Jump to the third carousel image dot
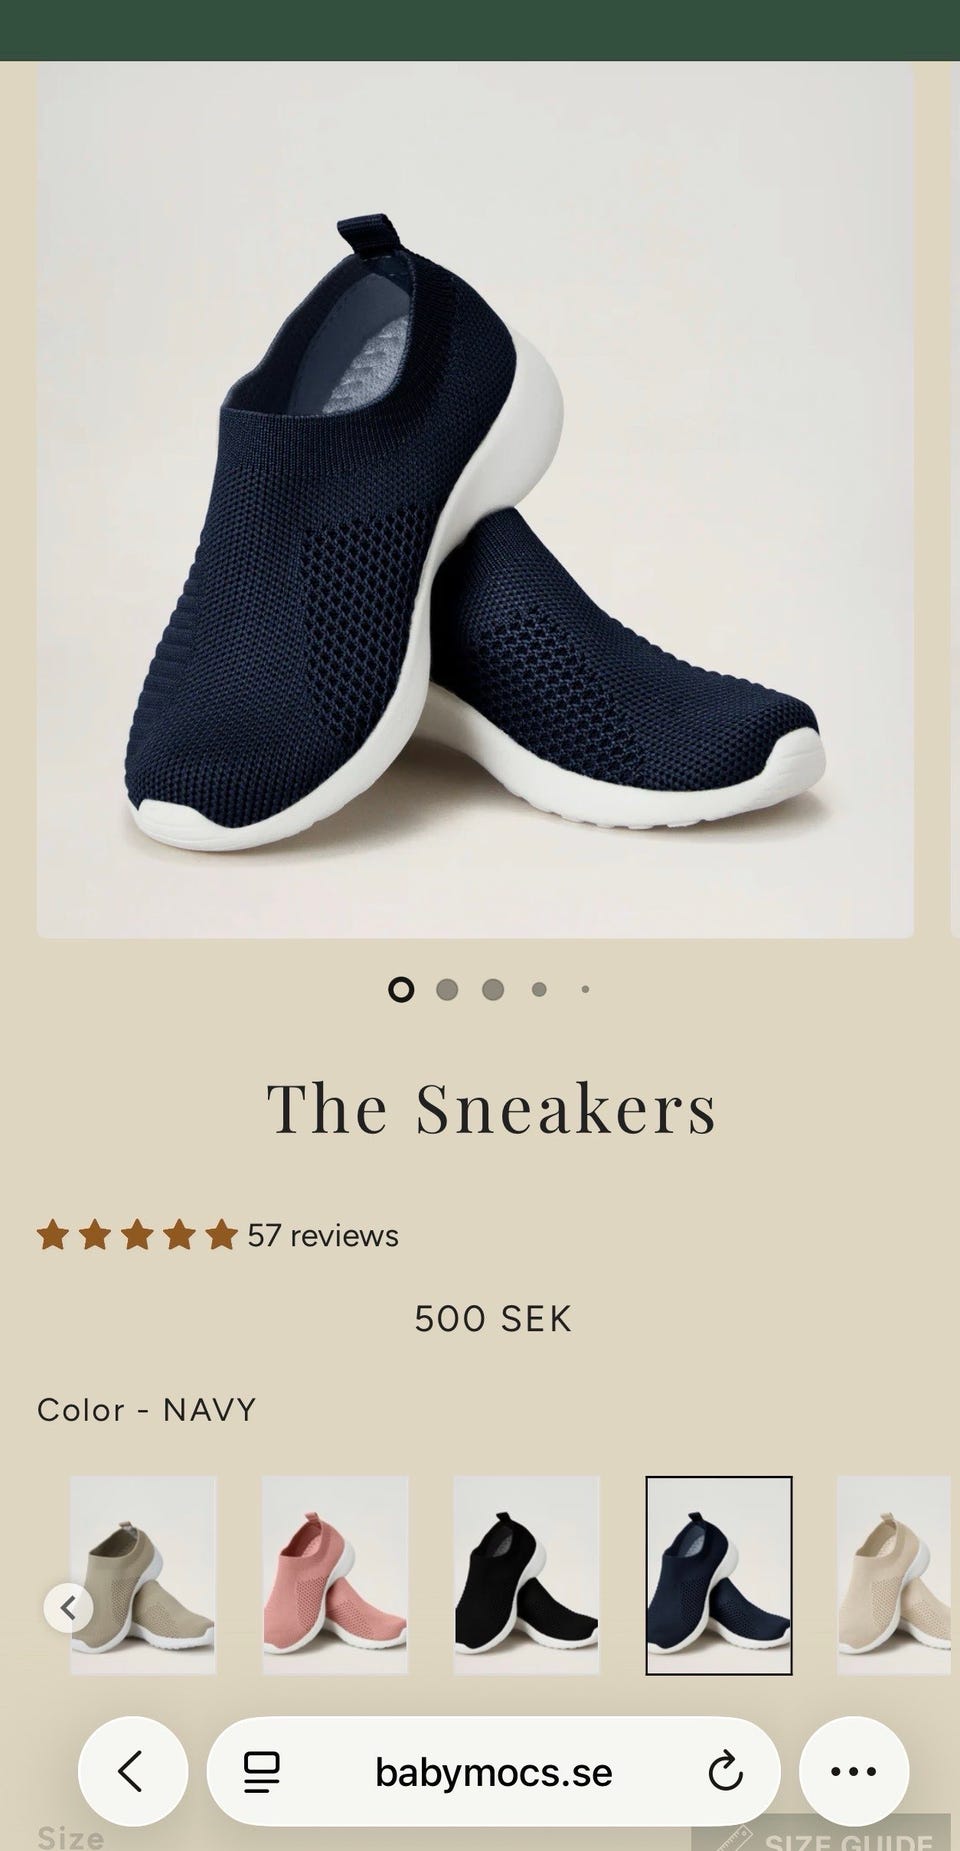 pos(493,990)
